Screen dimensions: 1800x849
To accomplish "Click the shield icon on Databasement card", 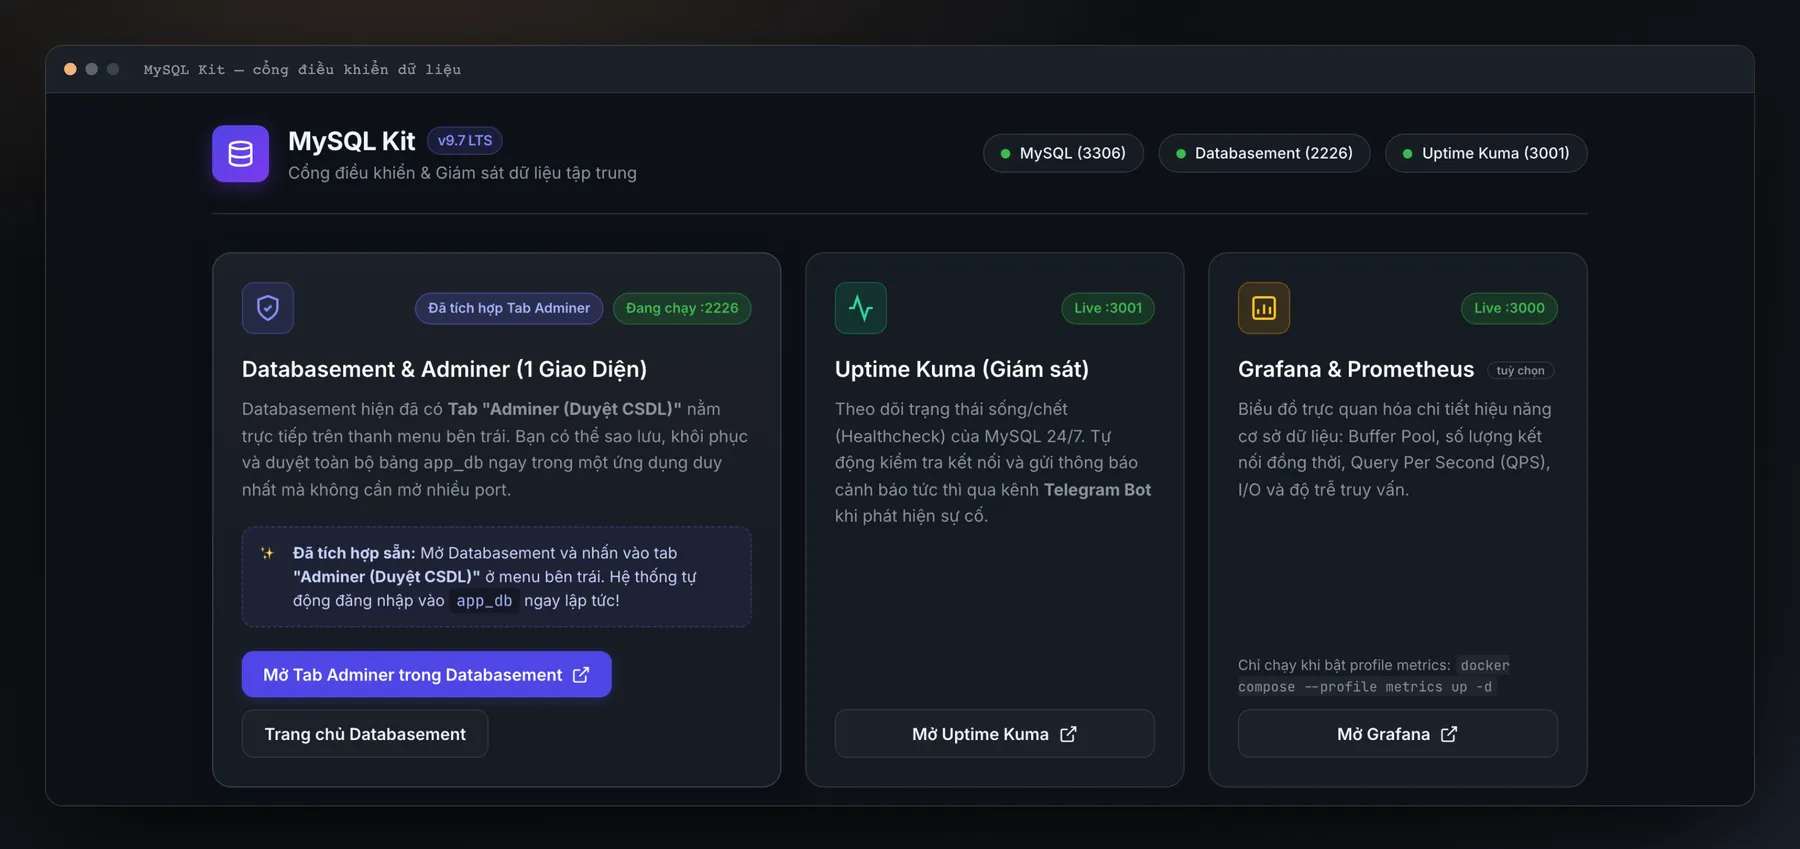I will pyautogui.click(x=267, y=308).
